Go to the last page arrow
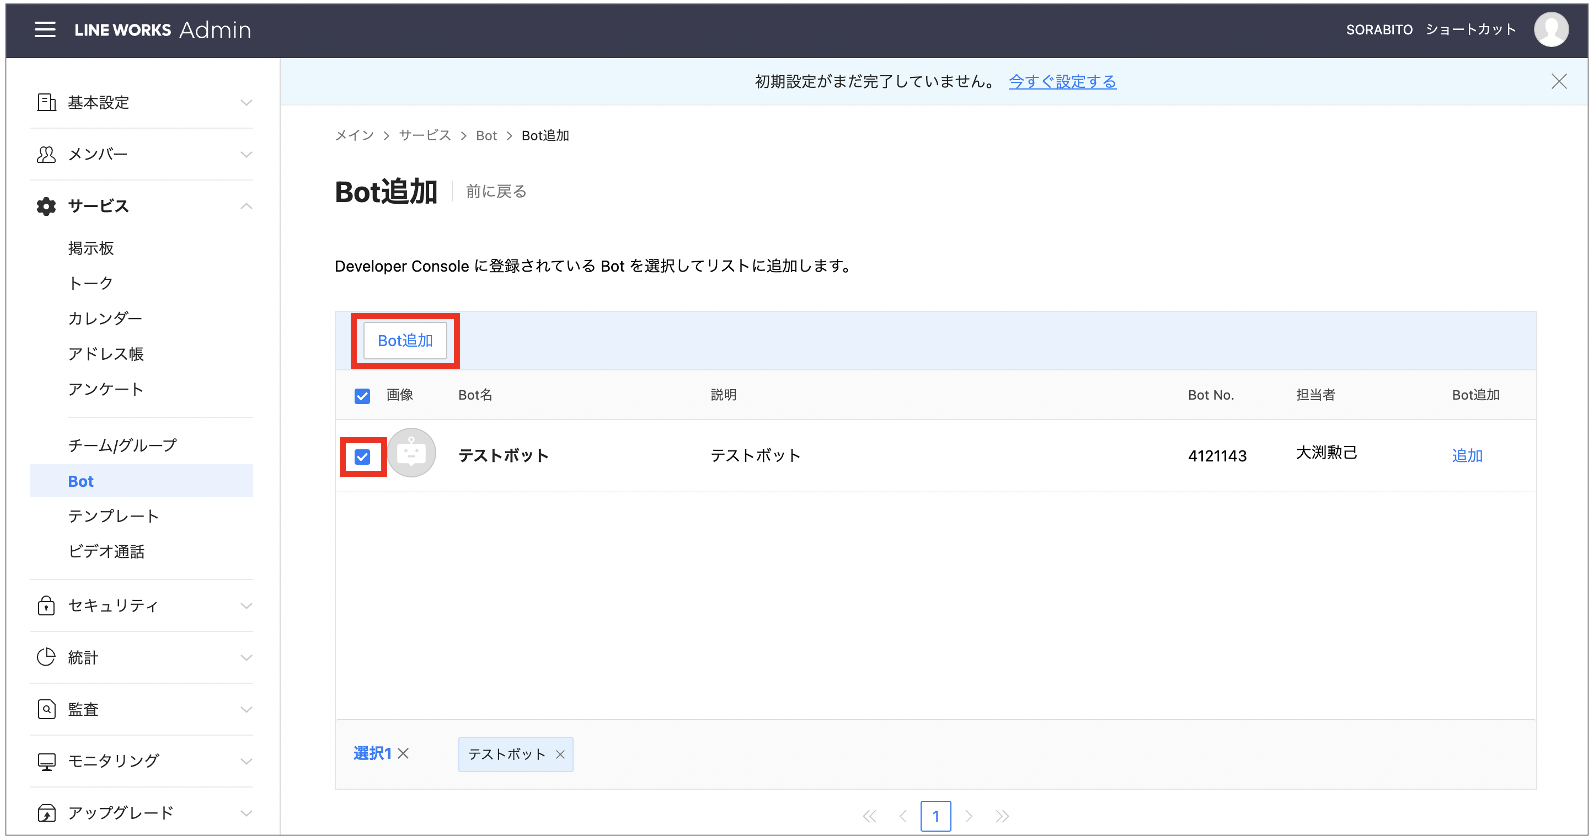Image resolution: width=1592 pixels, height=838 pixels. [1002, 816]
